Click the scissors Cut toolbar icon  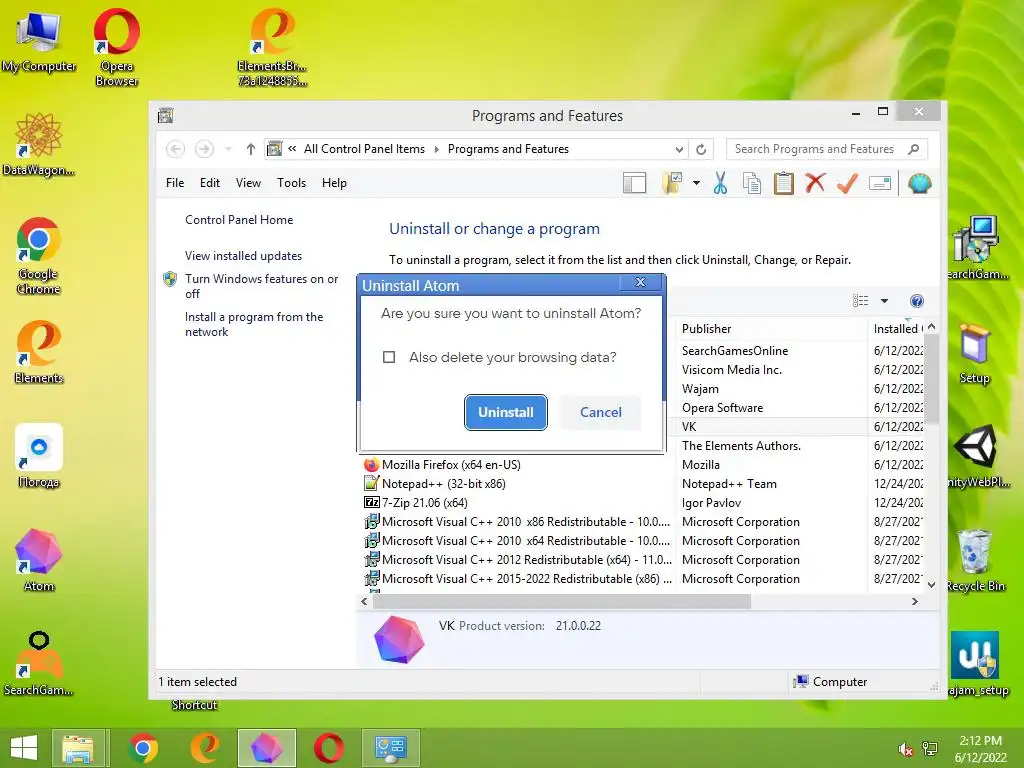pyautogui.click(x=720, y=184)
